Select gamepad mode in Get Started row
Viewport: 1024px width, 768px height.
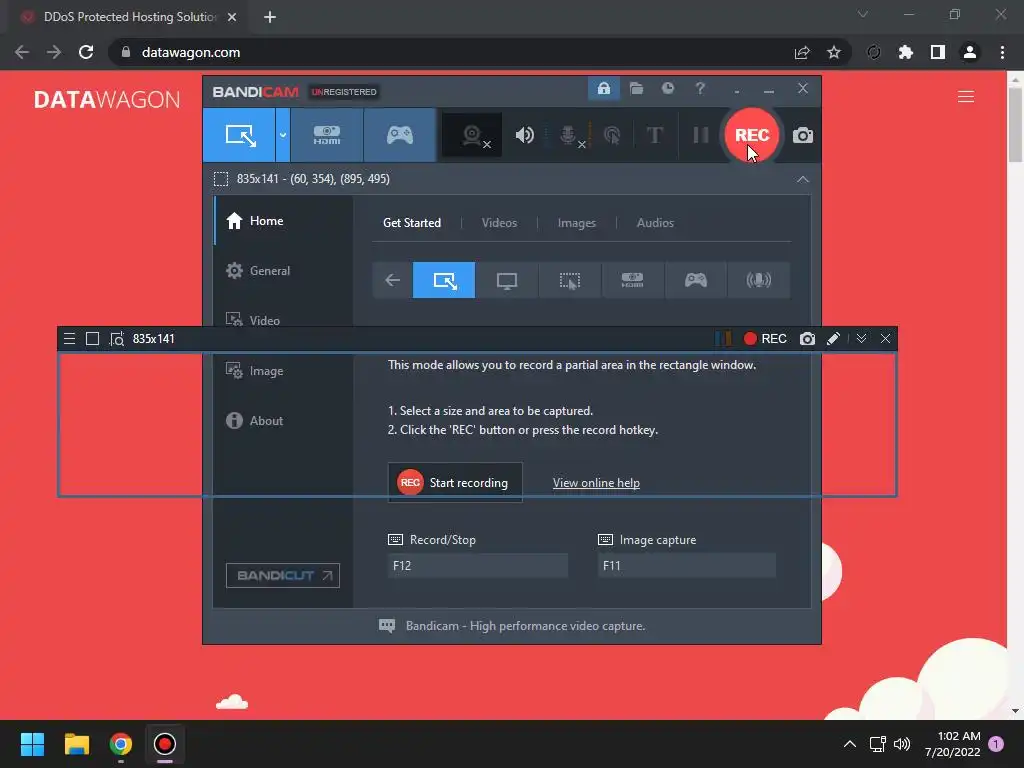[x=696, y=280]
